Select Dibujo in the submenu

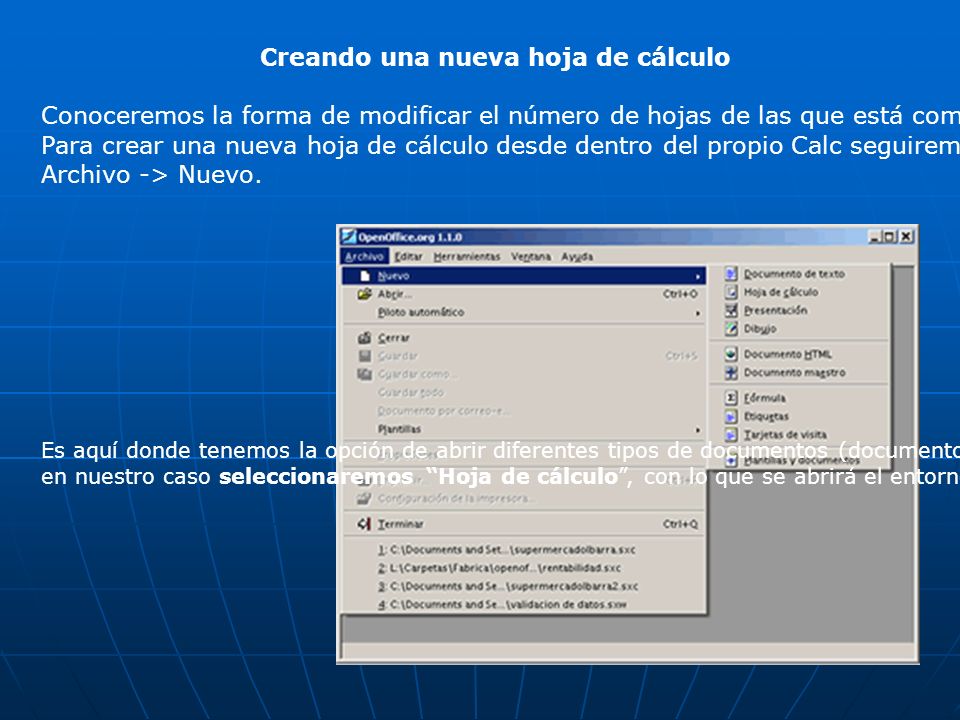pyautogui.click(x=800, y=329)
